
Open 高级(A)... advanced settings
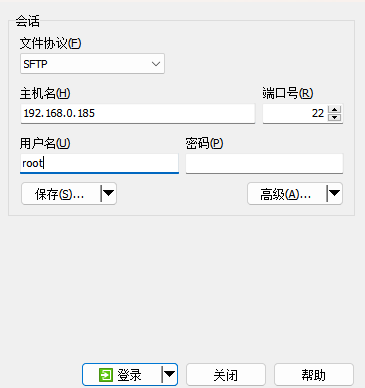pyautogui.click(x=287, y=194)
